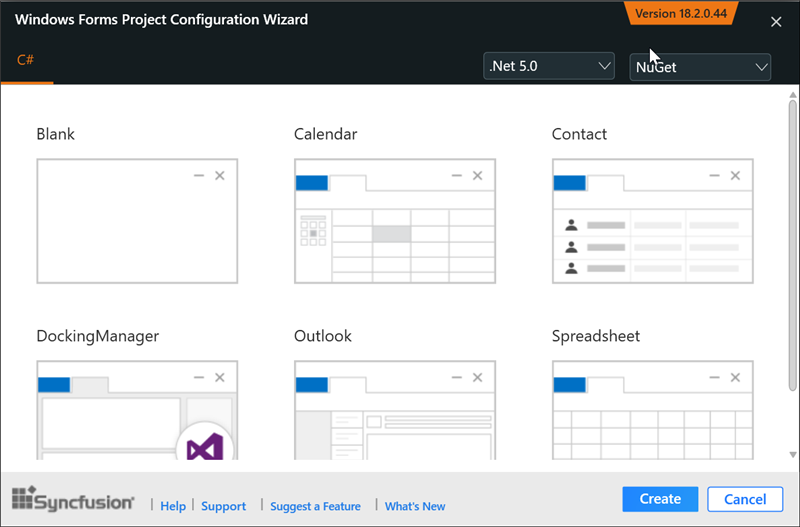Screen dimensions: 800x527
Task: Click the scrollbar down arrow
Action: coord(793,455)
